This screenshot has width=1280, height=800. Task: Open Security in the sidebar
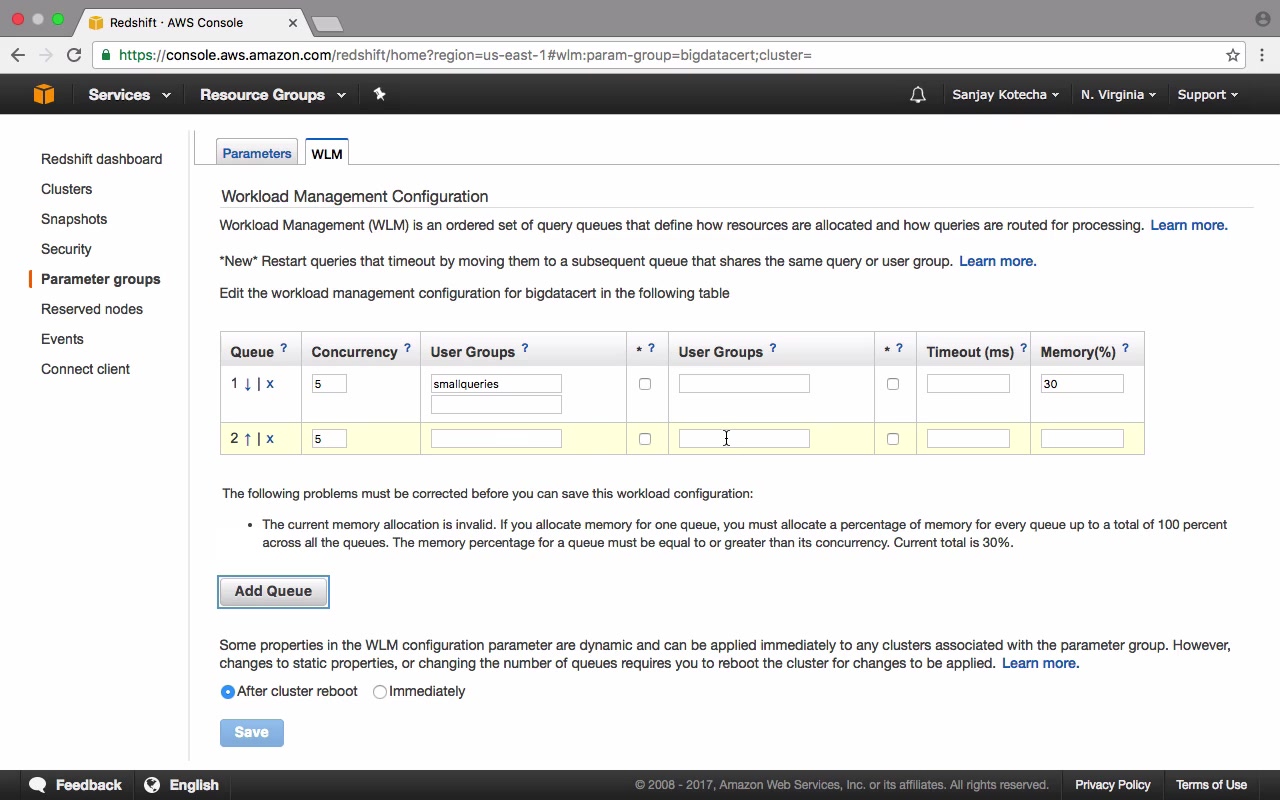coord(66,249)
